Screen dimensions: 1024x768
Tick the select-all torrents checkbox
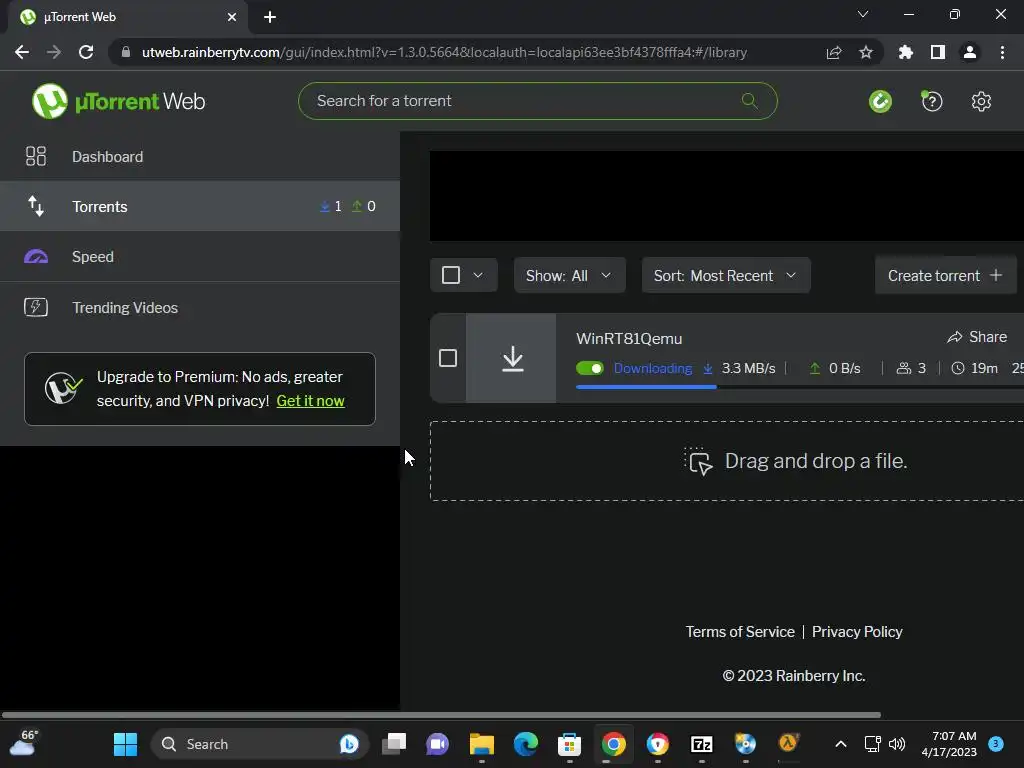451,275
